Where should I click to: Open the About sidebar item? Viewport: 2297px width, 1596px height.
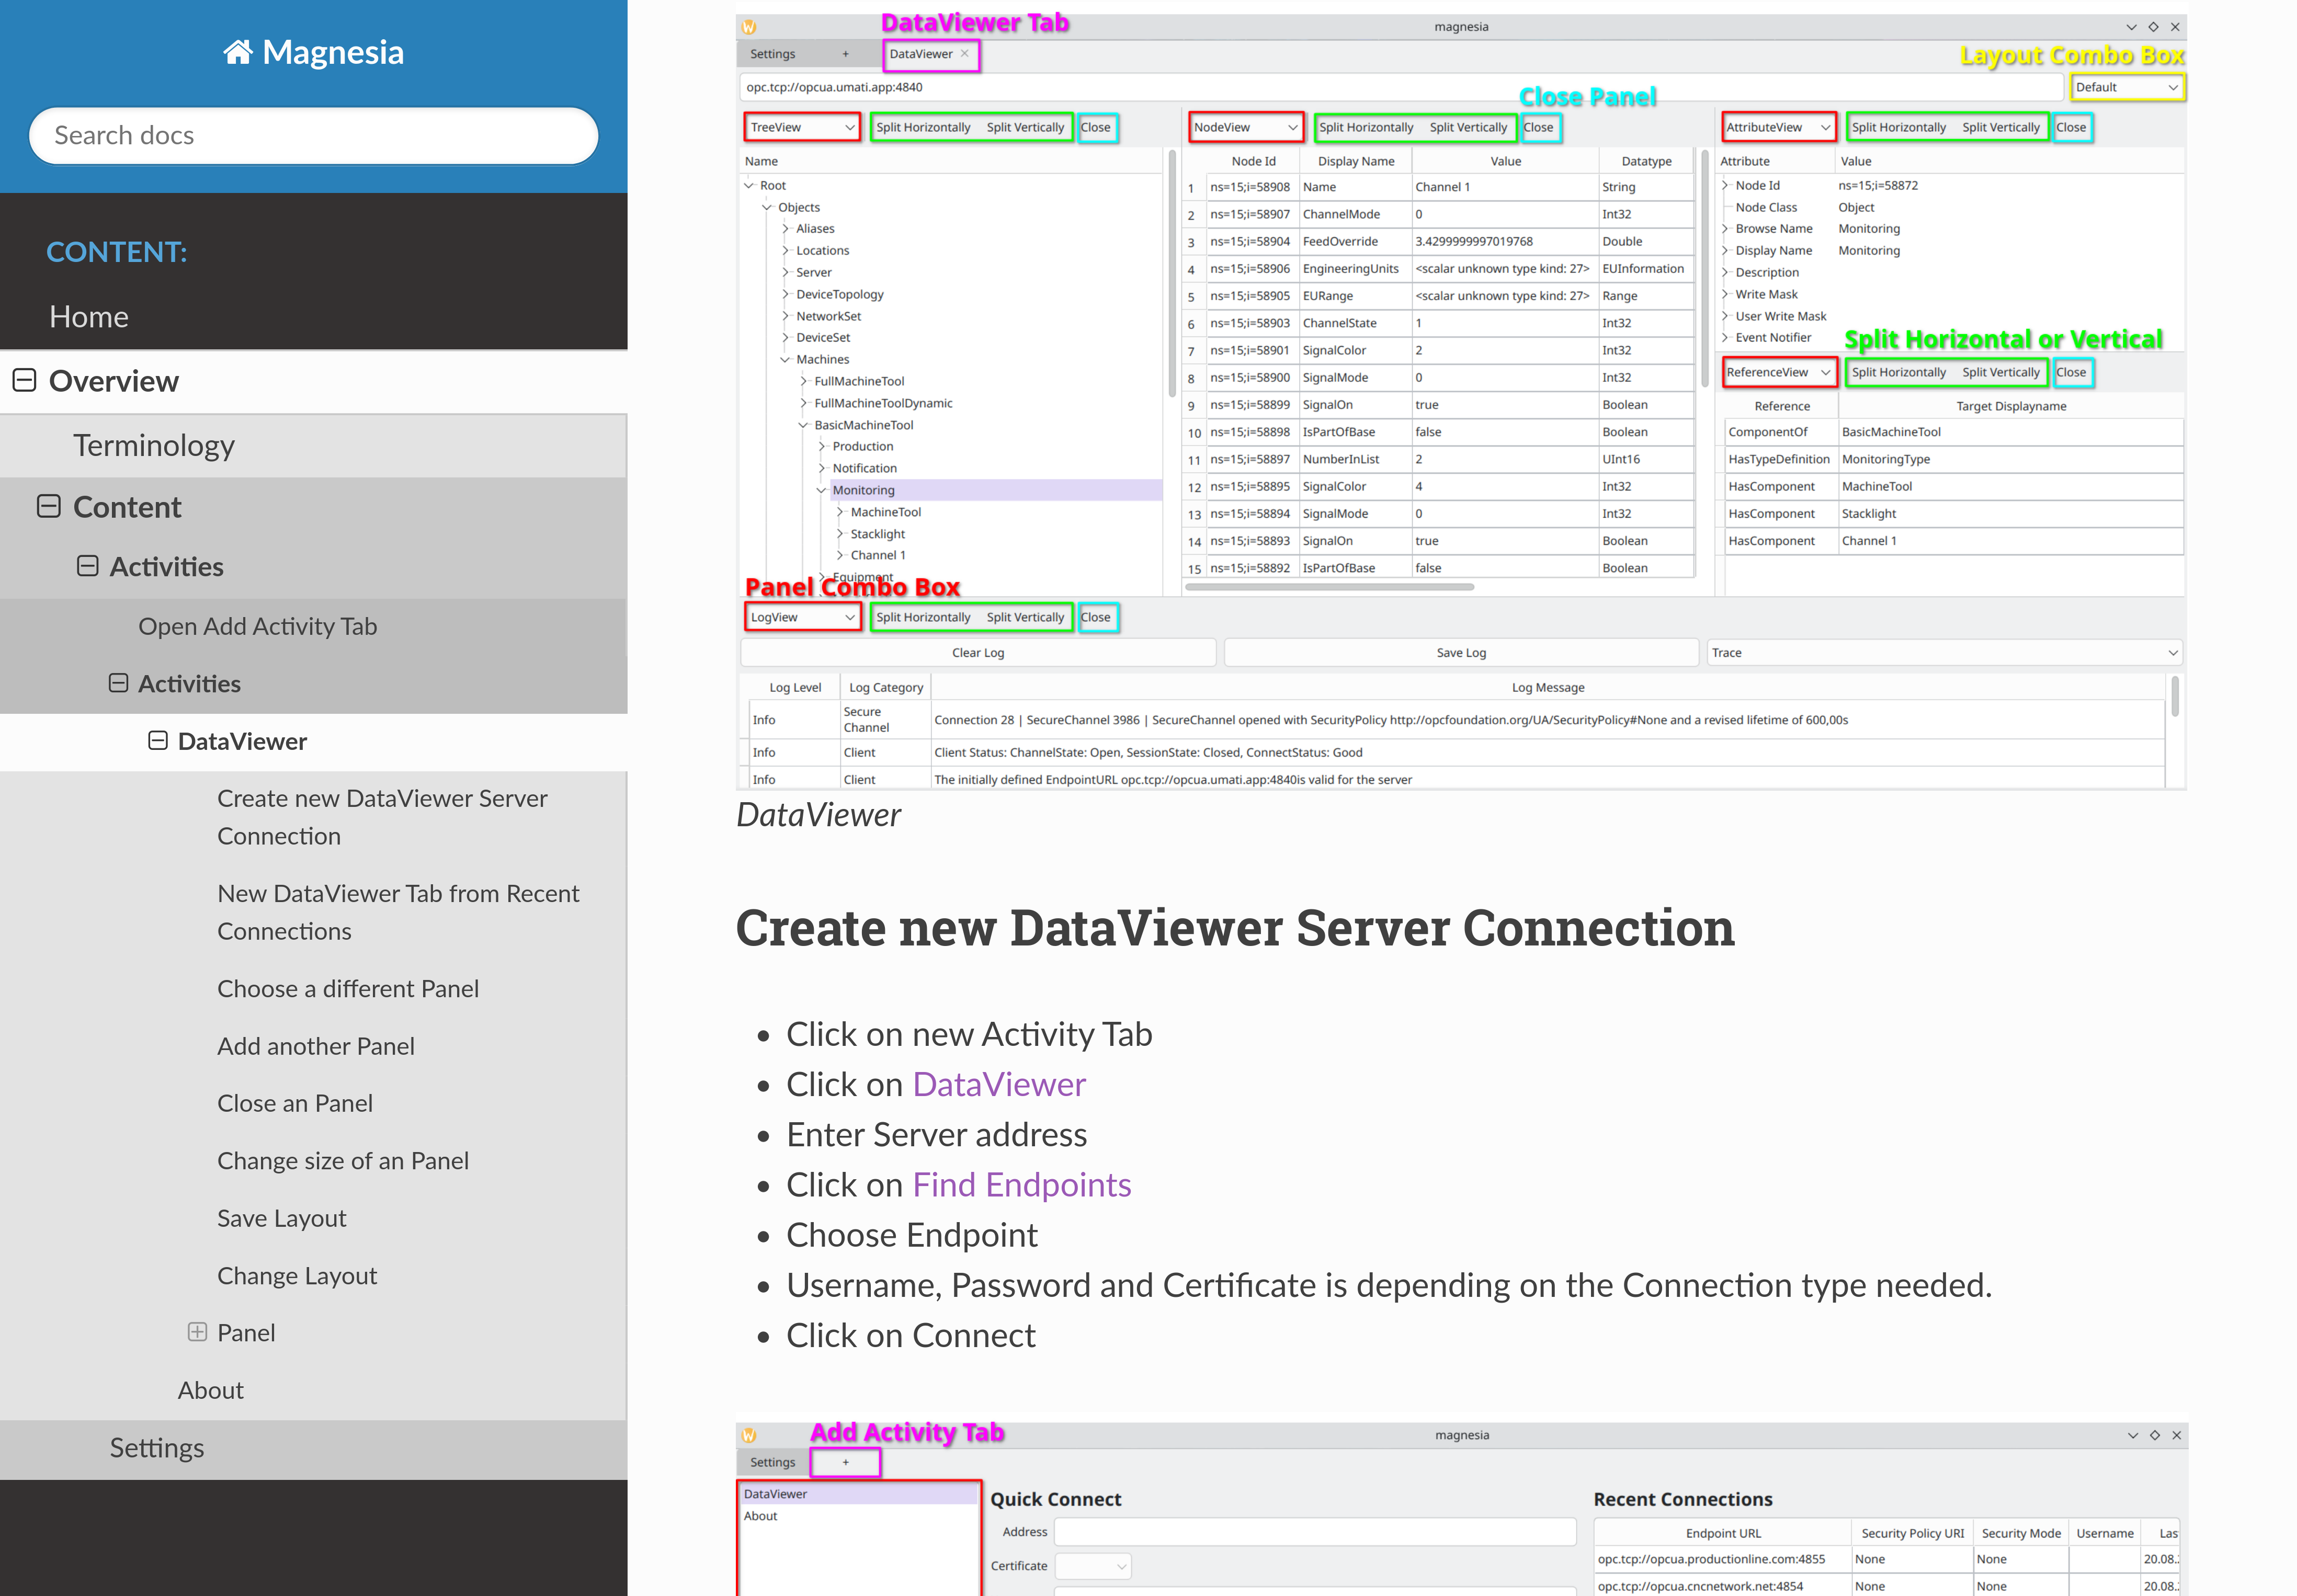pyautogui.click(x=211, y=1391)
